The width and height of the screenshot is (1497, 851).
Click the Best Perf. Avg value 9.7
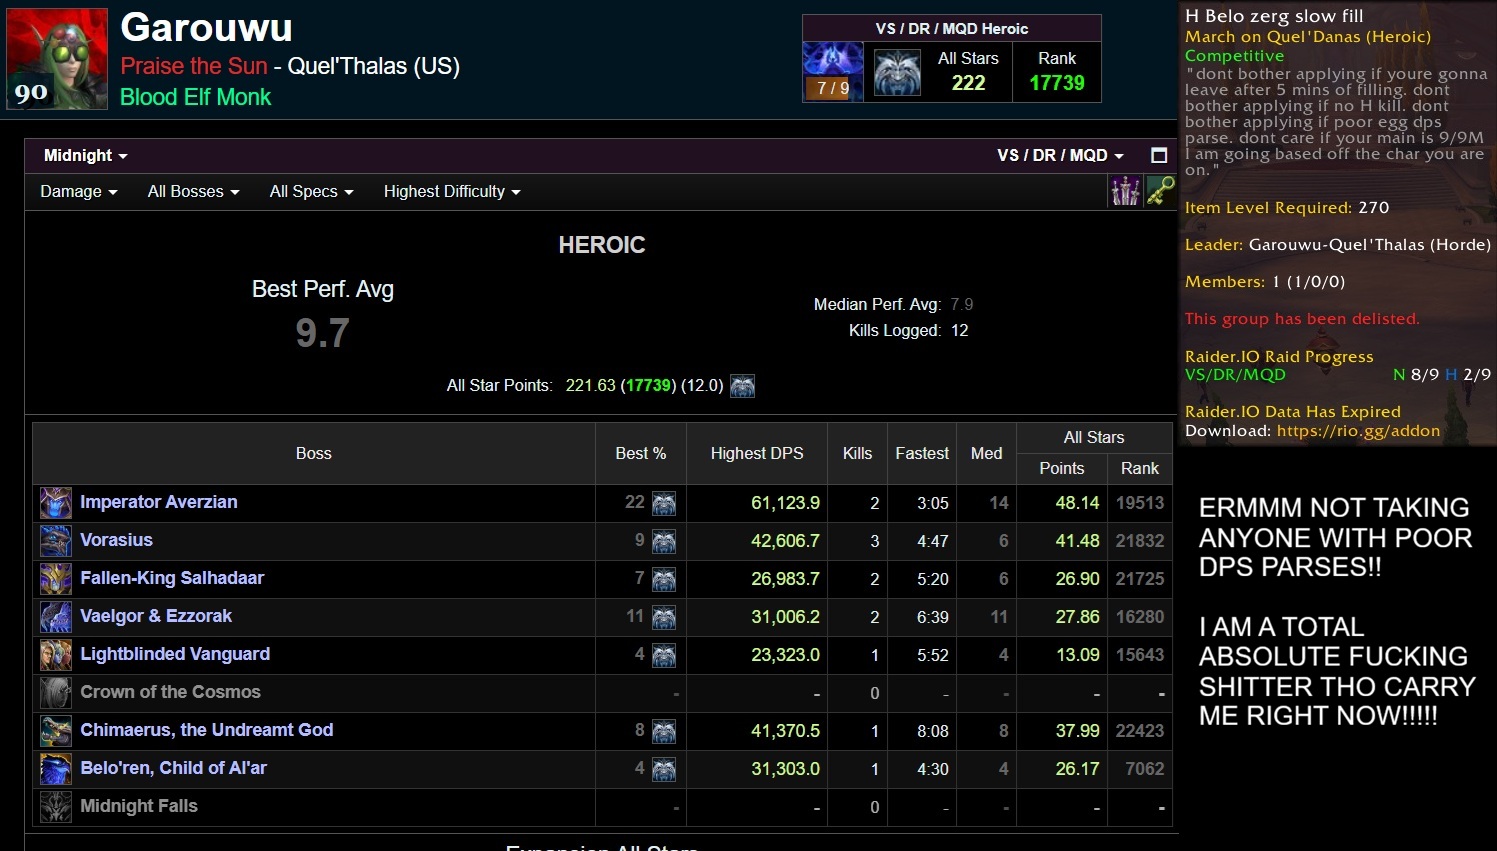322,333
